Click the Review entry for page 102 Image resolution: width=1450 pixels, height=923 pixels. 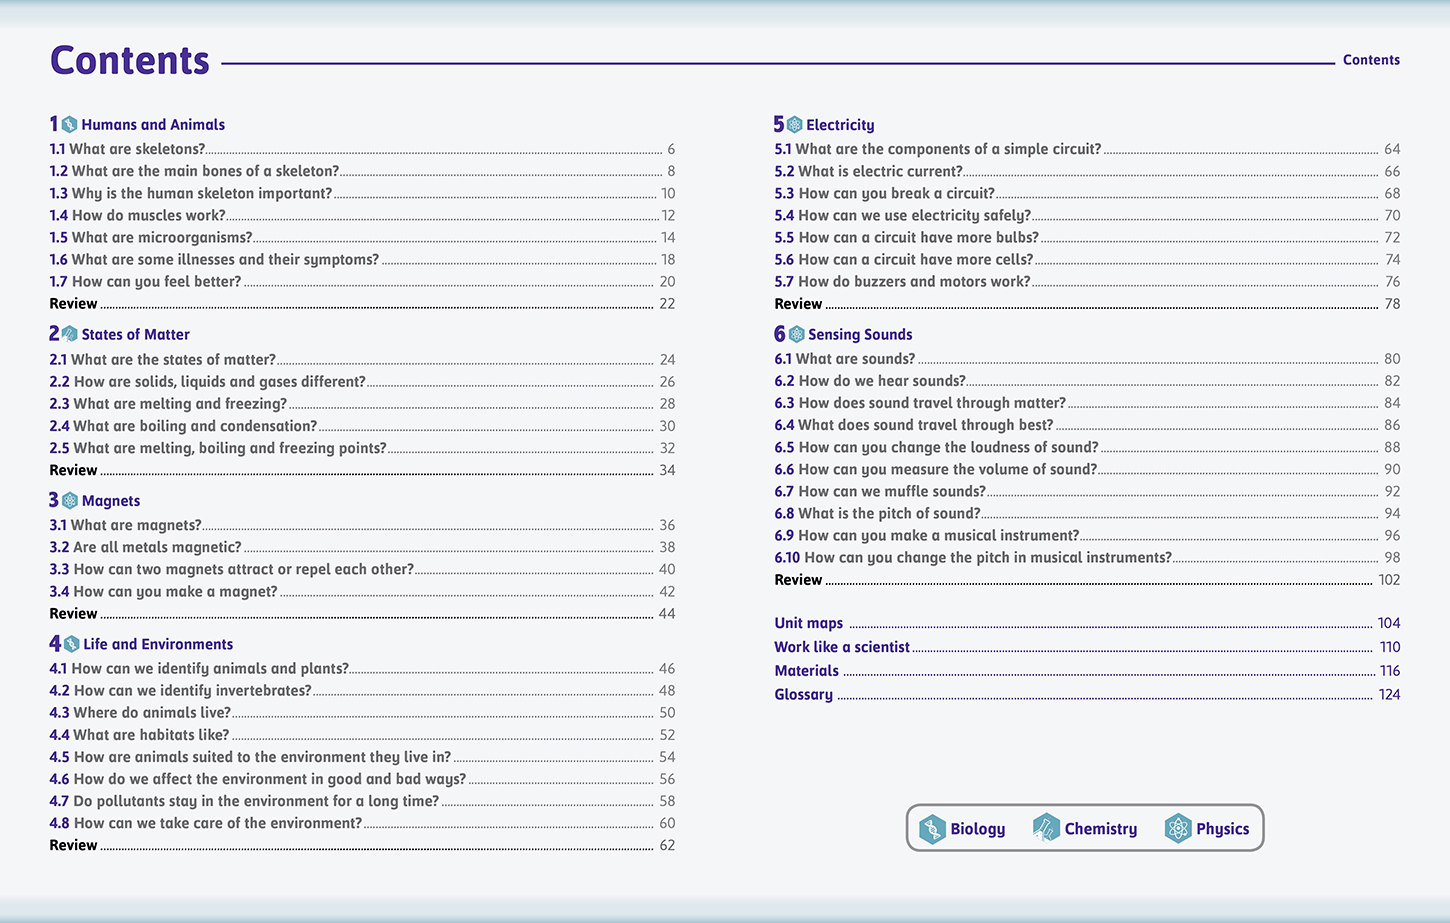pyautogui.click(x=1087, y=580)
